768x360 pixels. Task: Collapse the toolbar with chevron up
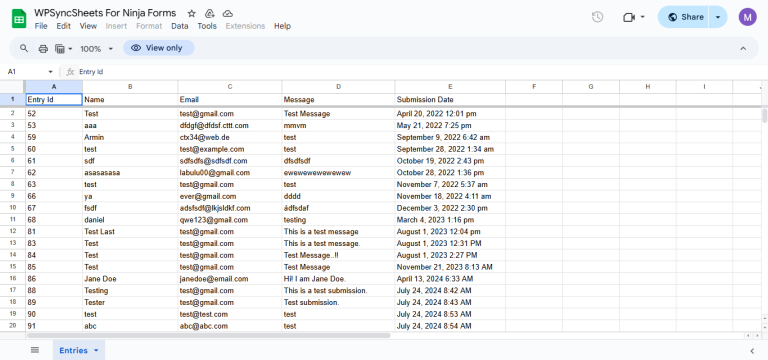coord(743,48)
